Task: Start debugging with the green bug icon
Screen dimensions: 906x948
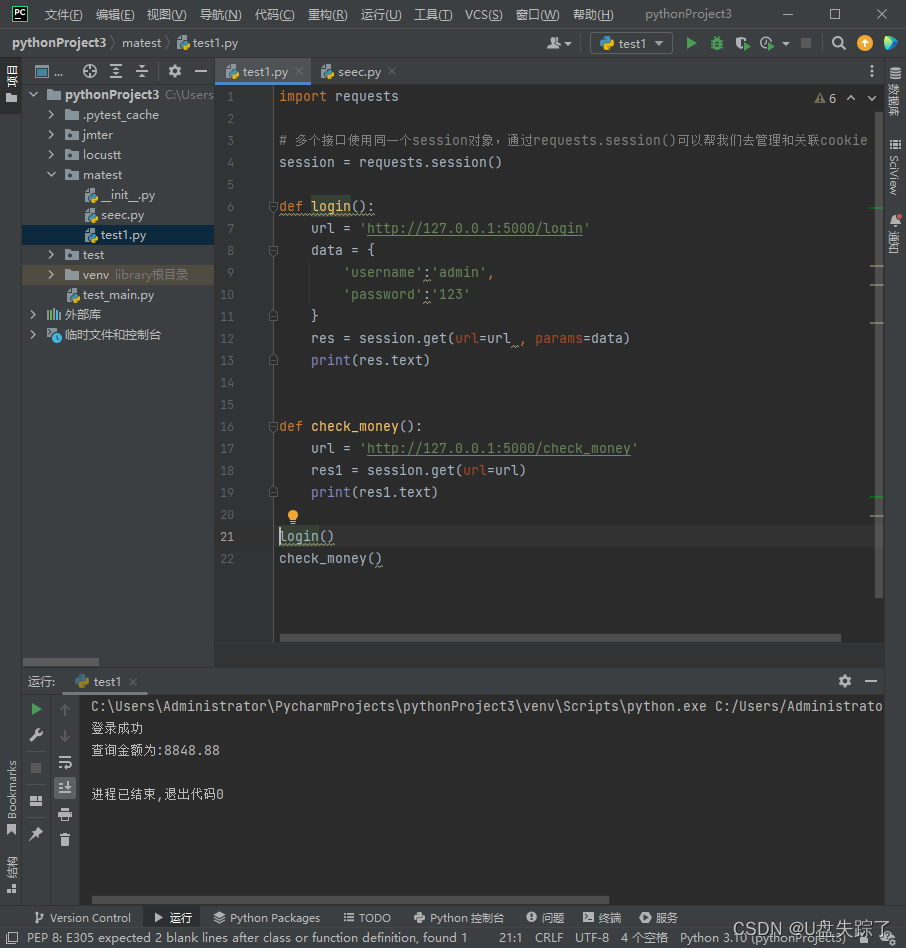Action: 717,43
